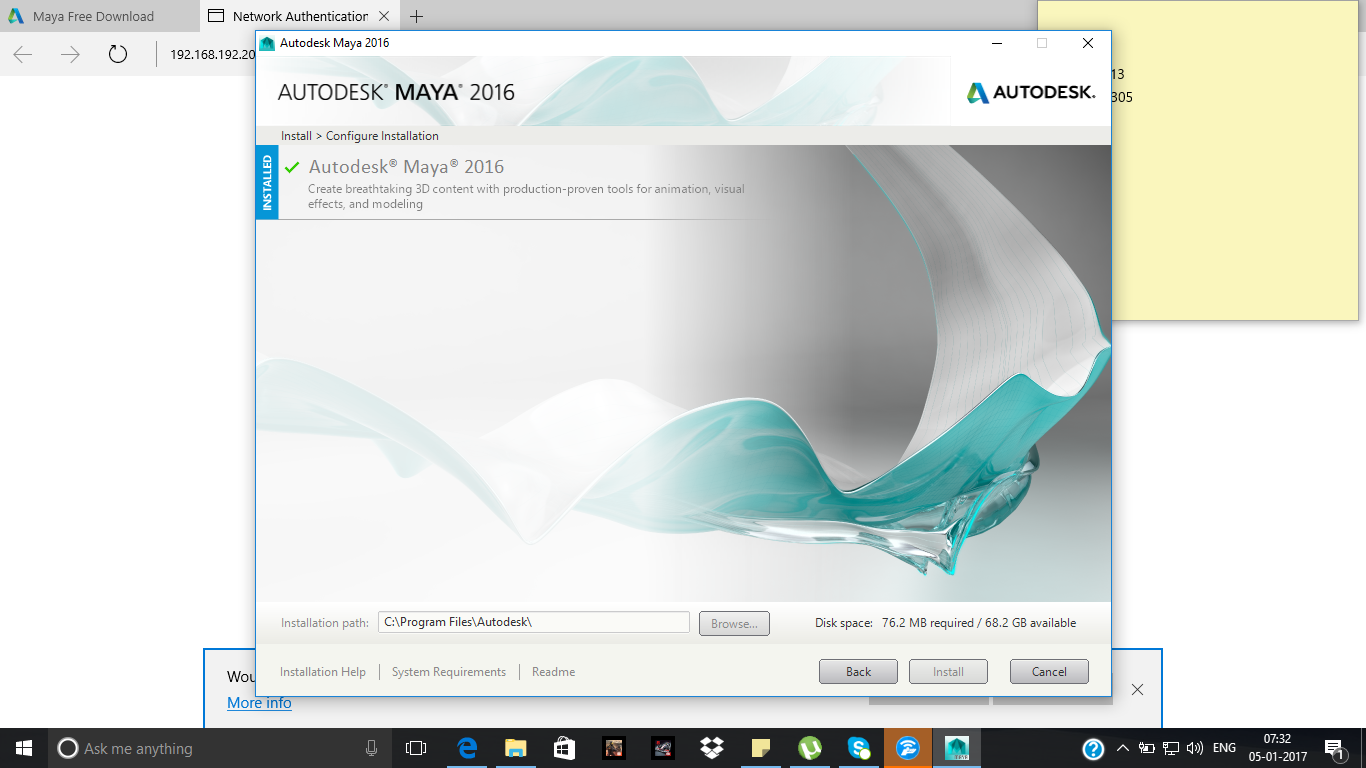Click the Back button in the installer
The height and width of the screenshot is (768, 1366).
pyautogui.click(x=858, y=671)
